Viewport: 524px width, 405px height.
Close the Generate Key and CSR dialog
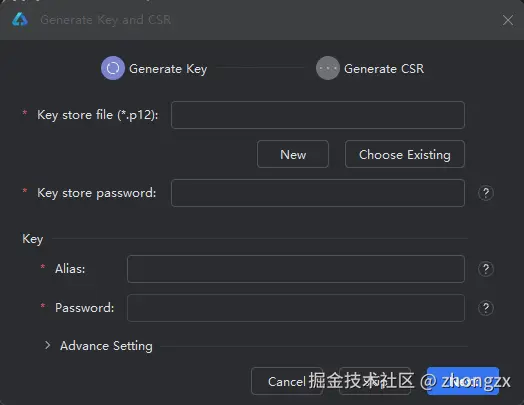click(x=508, y=20)
